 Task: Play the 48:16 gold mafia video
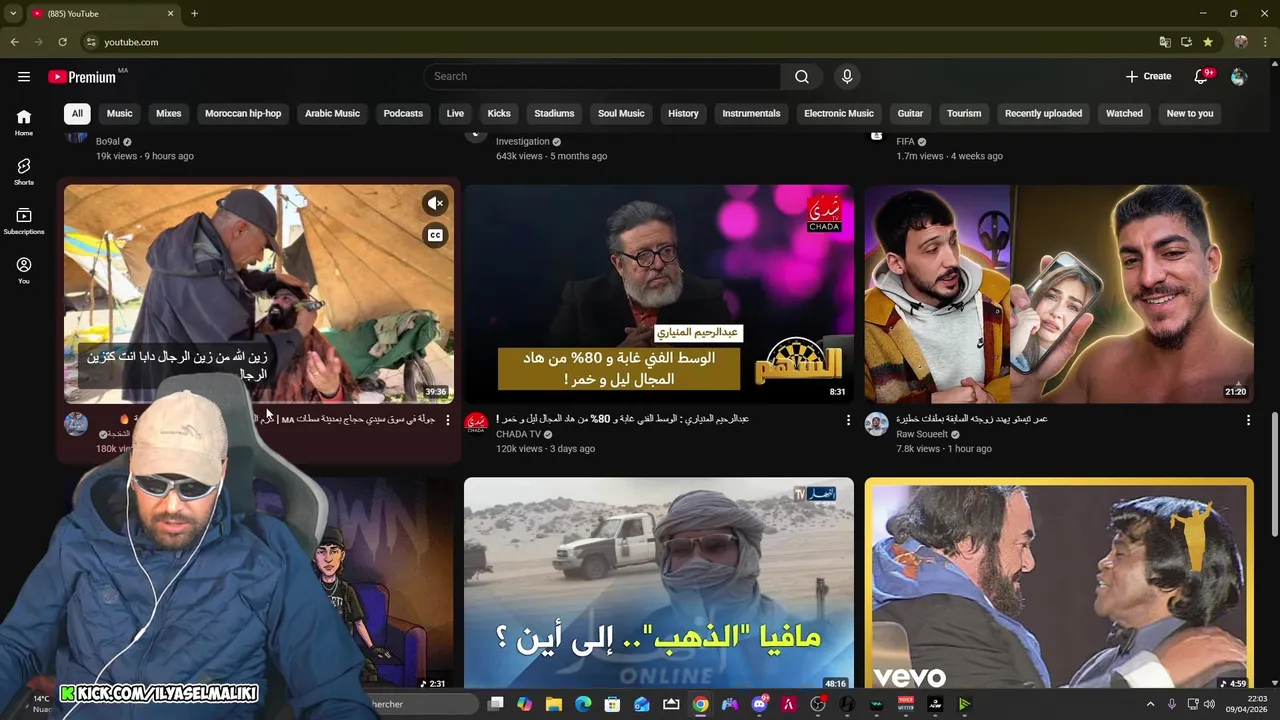click(x=659, y=584)
